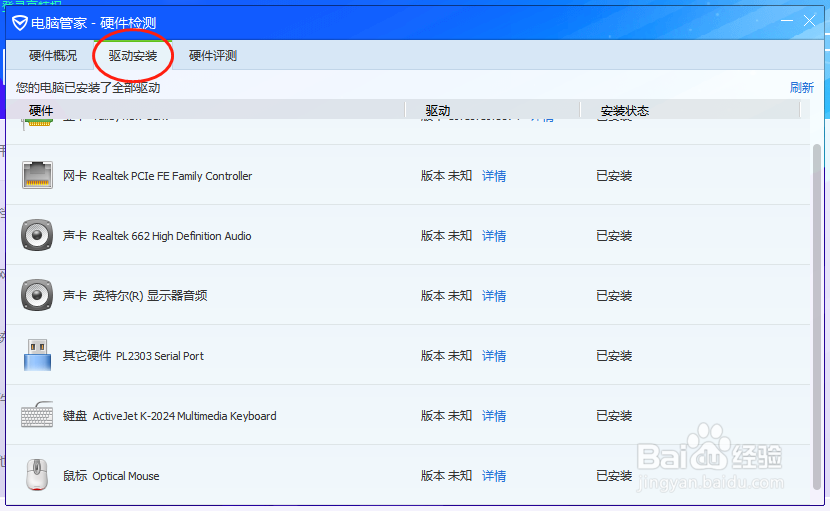Click the keyboard icon for ActiveJet K-2024
The height and width of the screenshot is (511, 830).
(37, 415)
